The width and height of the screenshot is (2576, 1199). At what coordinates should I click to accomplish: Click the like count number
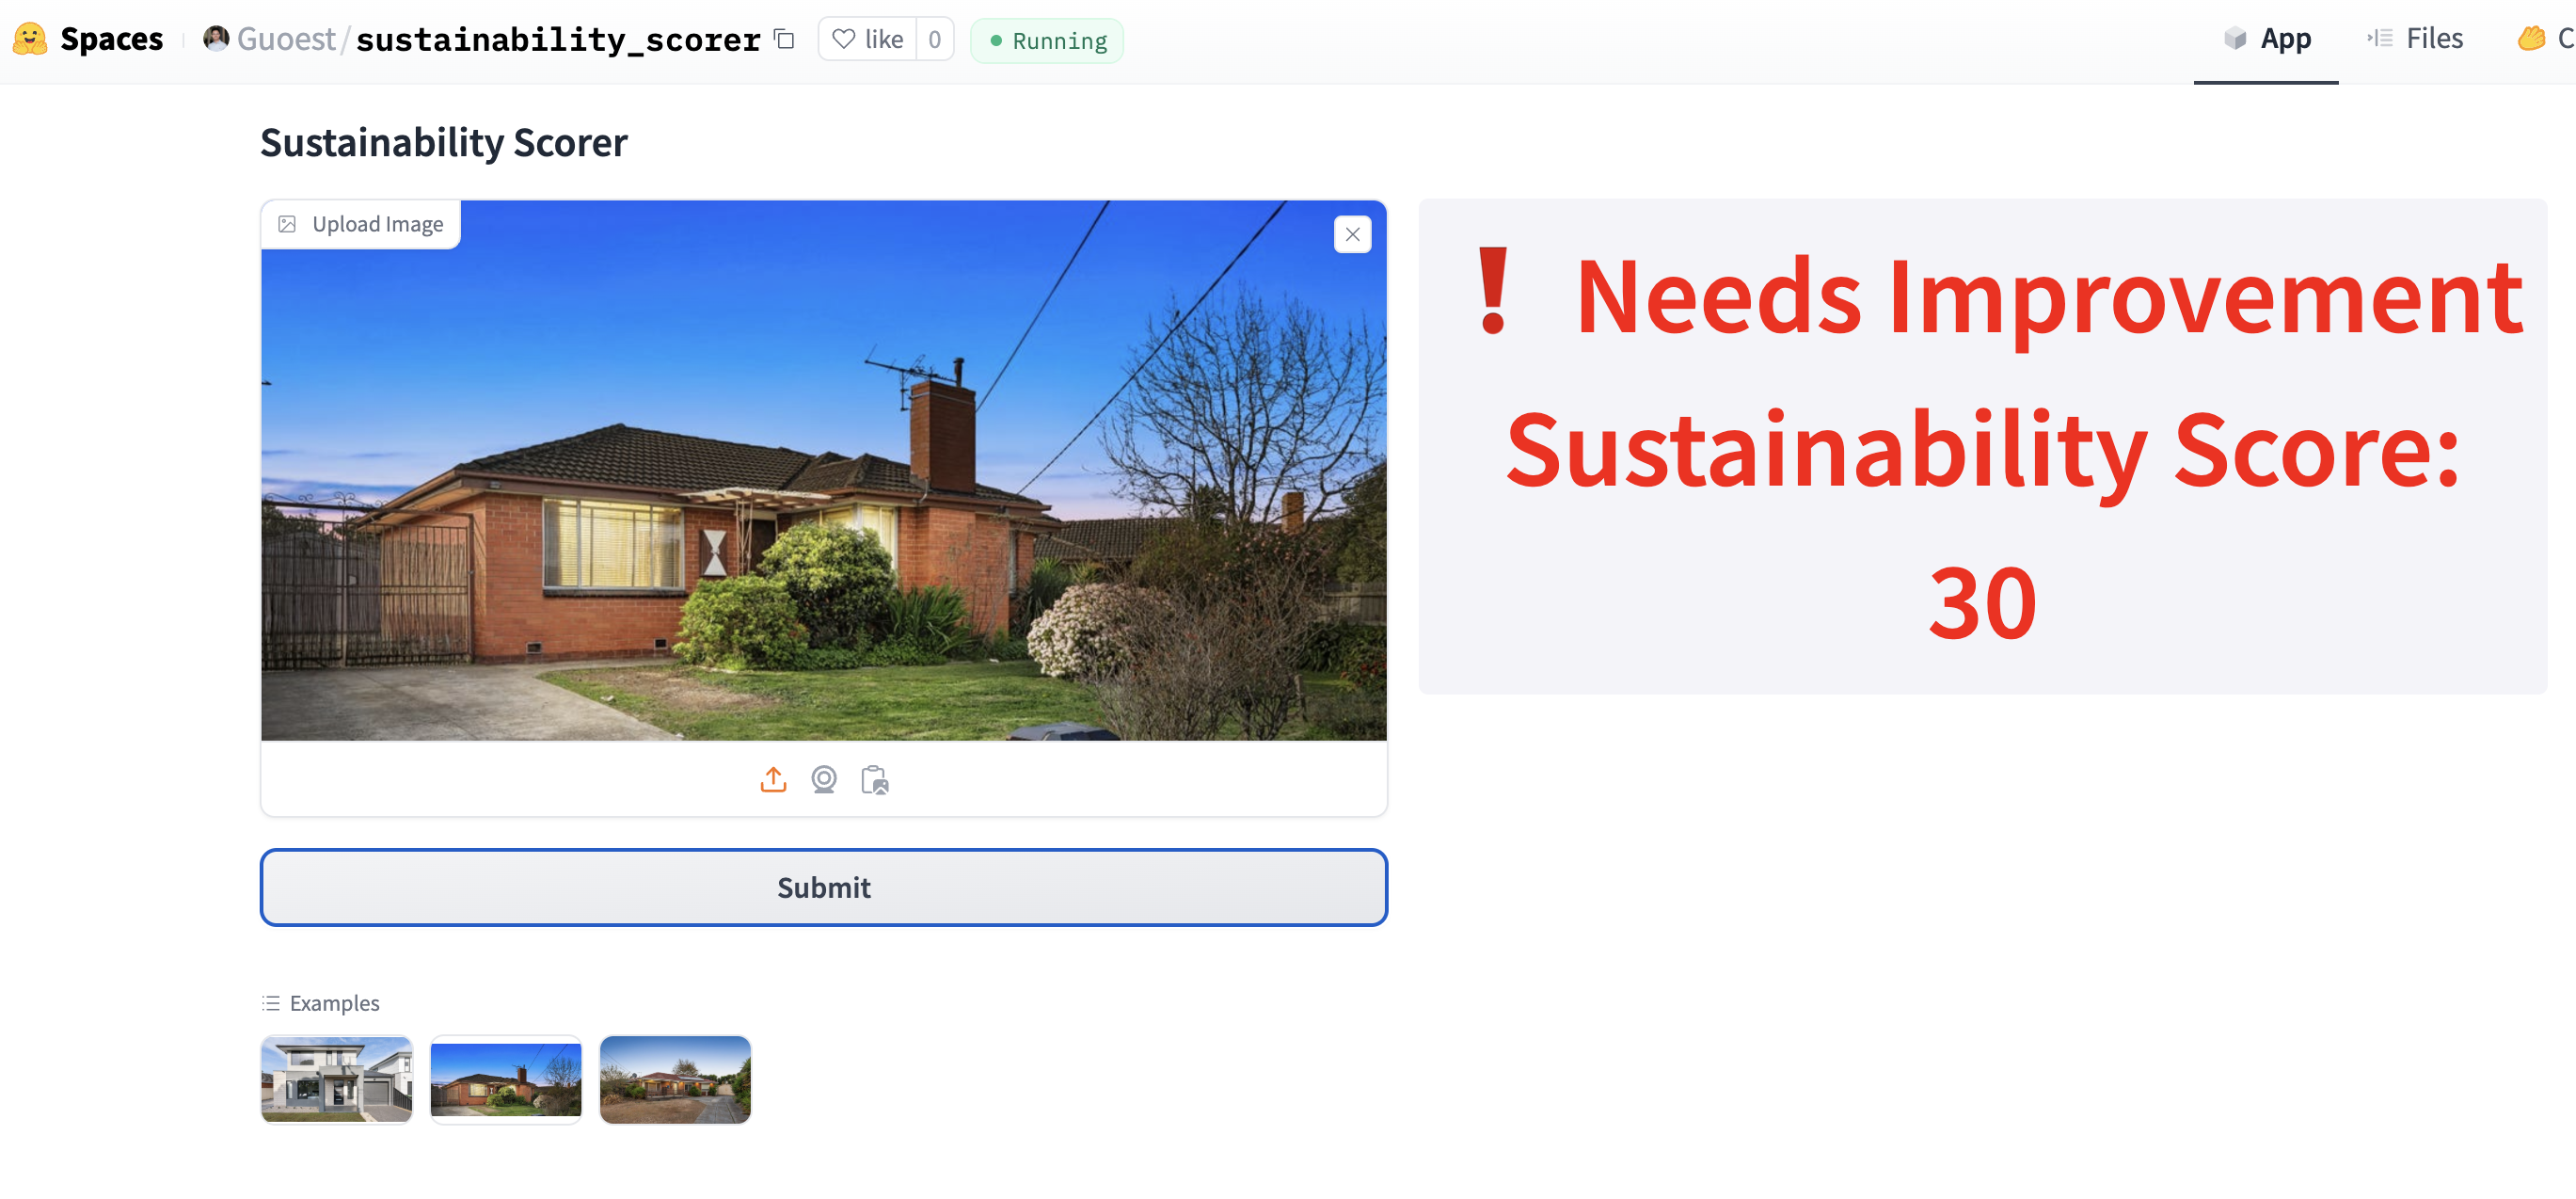pos(934,39)
